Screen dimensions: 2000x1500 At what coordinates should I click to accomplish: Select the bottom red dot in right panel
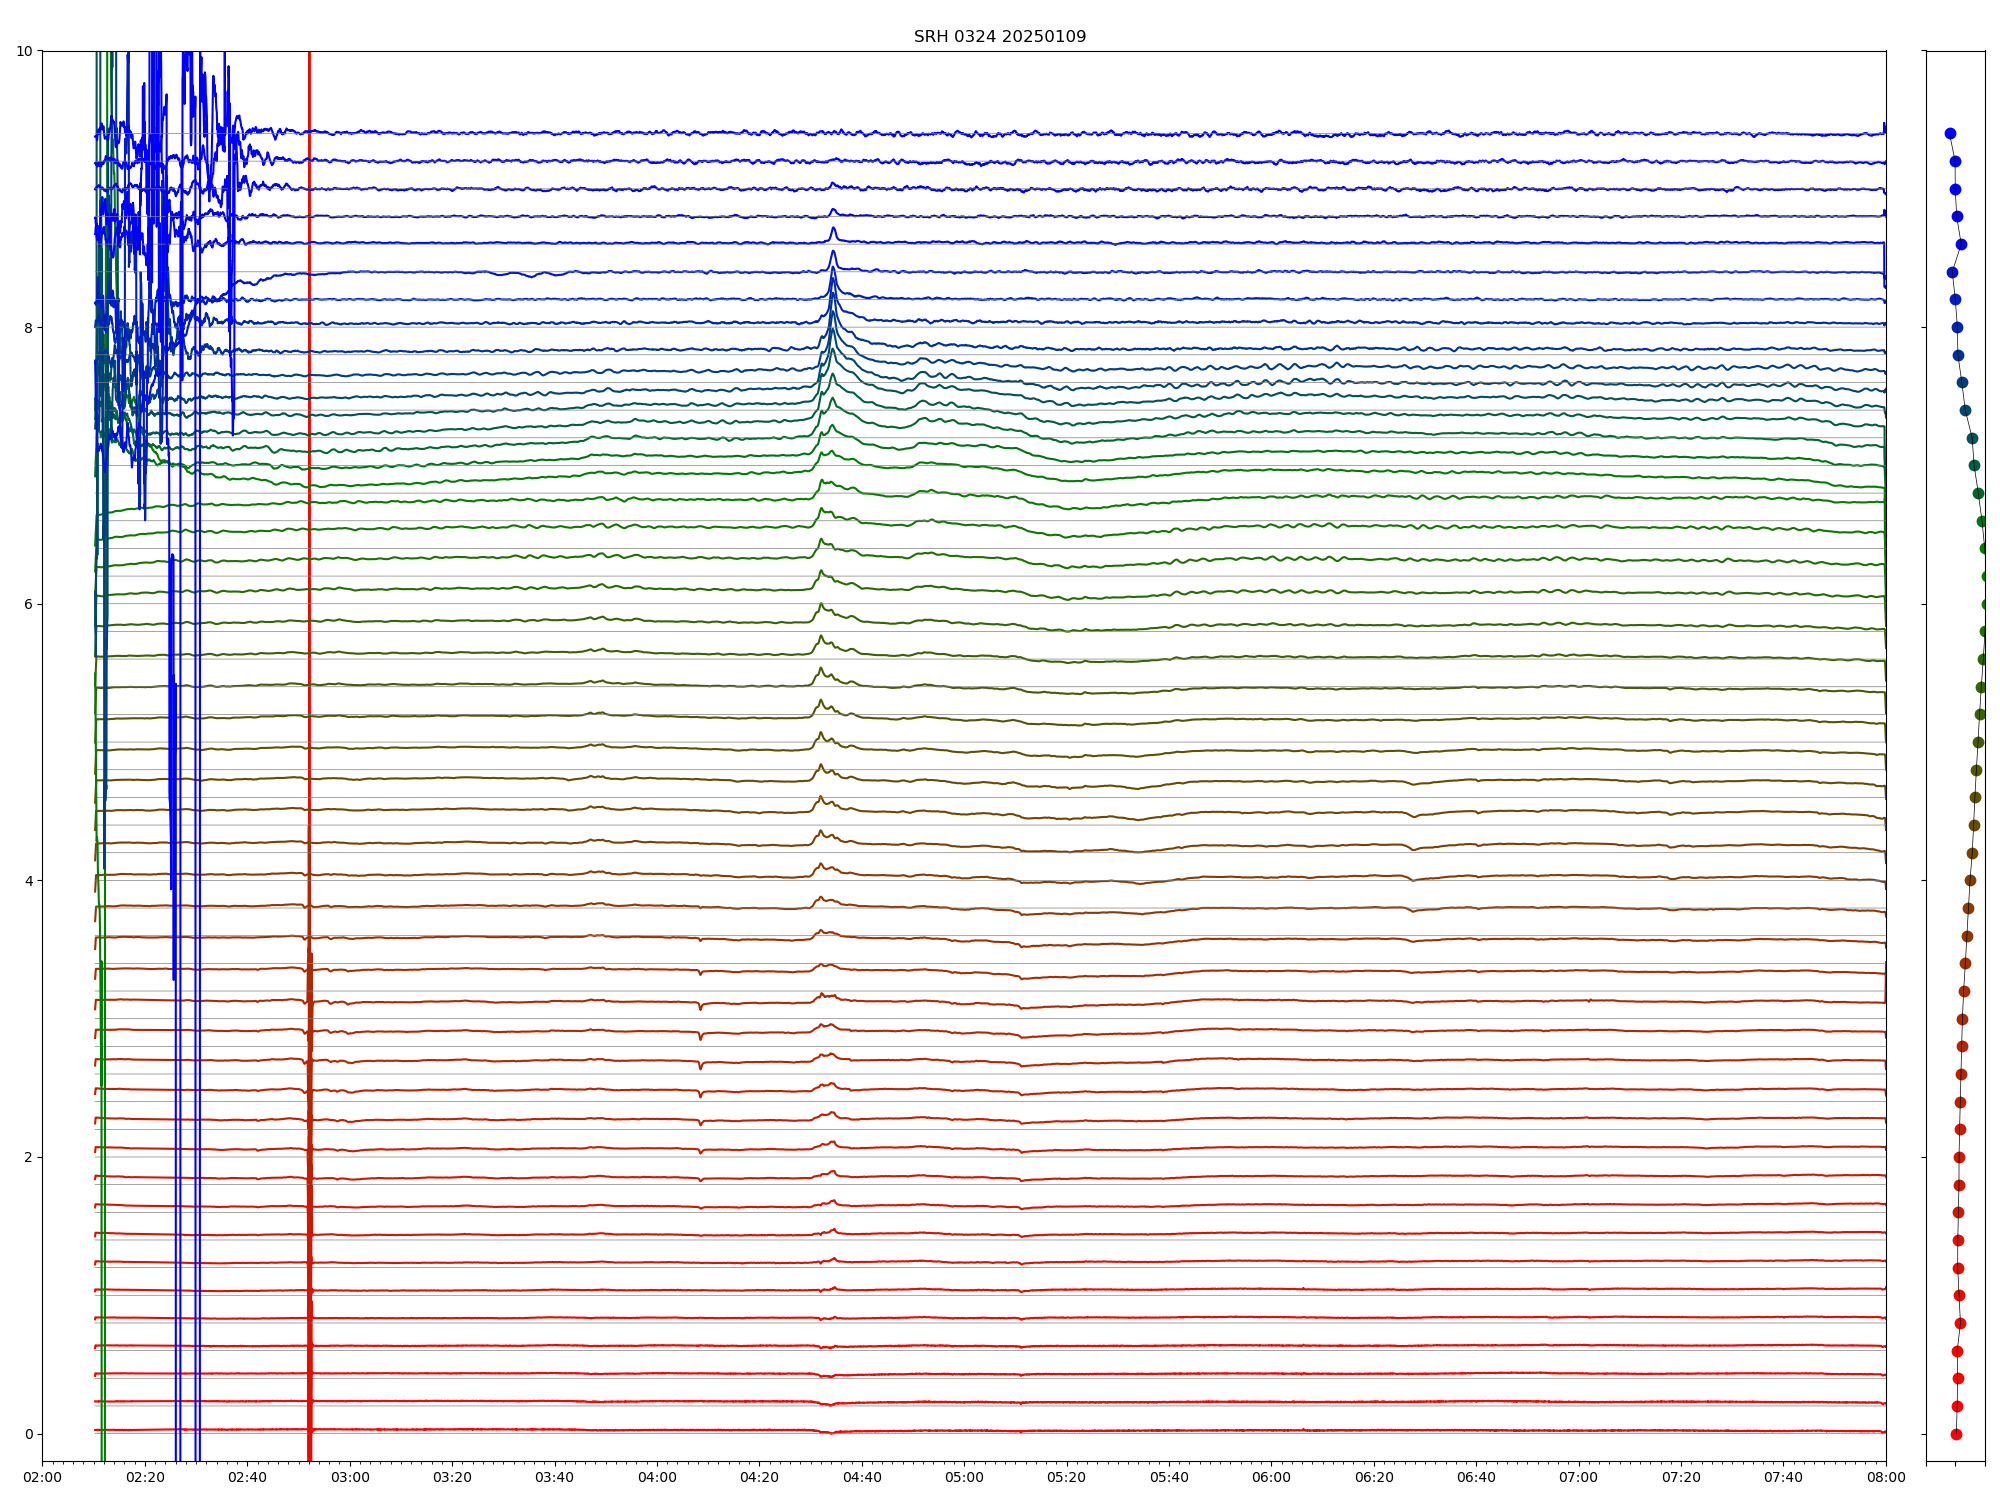pyautogui.click(x=1956, y=1434)
